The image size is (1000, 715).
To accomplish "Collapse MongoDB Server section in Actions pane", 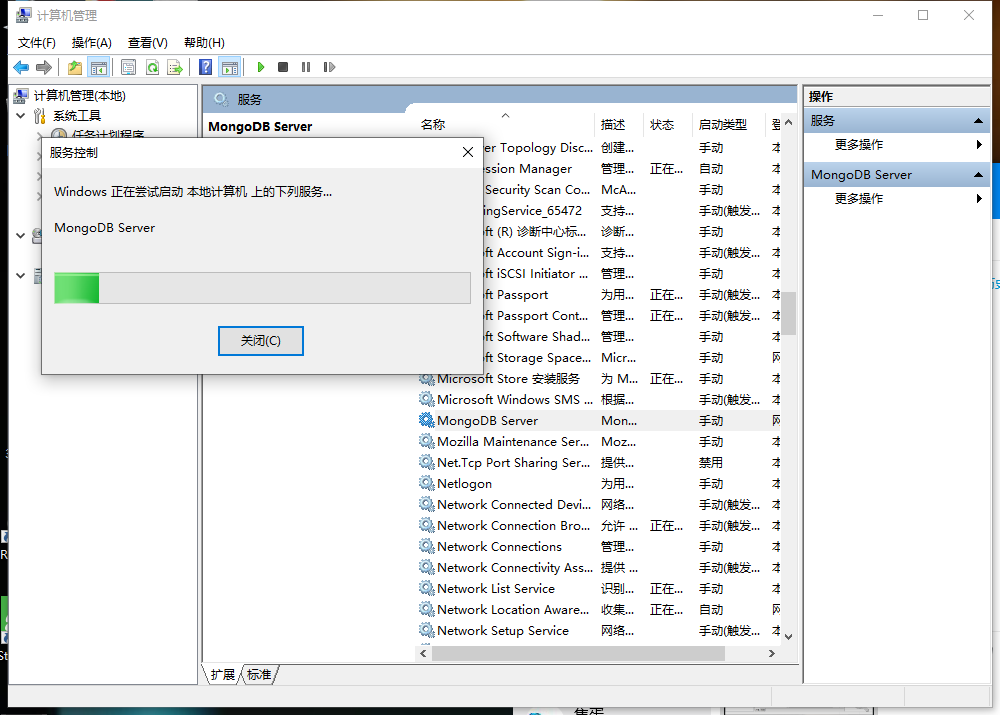I will click(978, 175).
